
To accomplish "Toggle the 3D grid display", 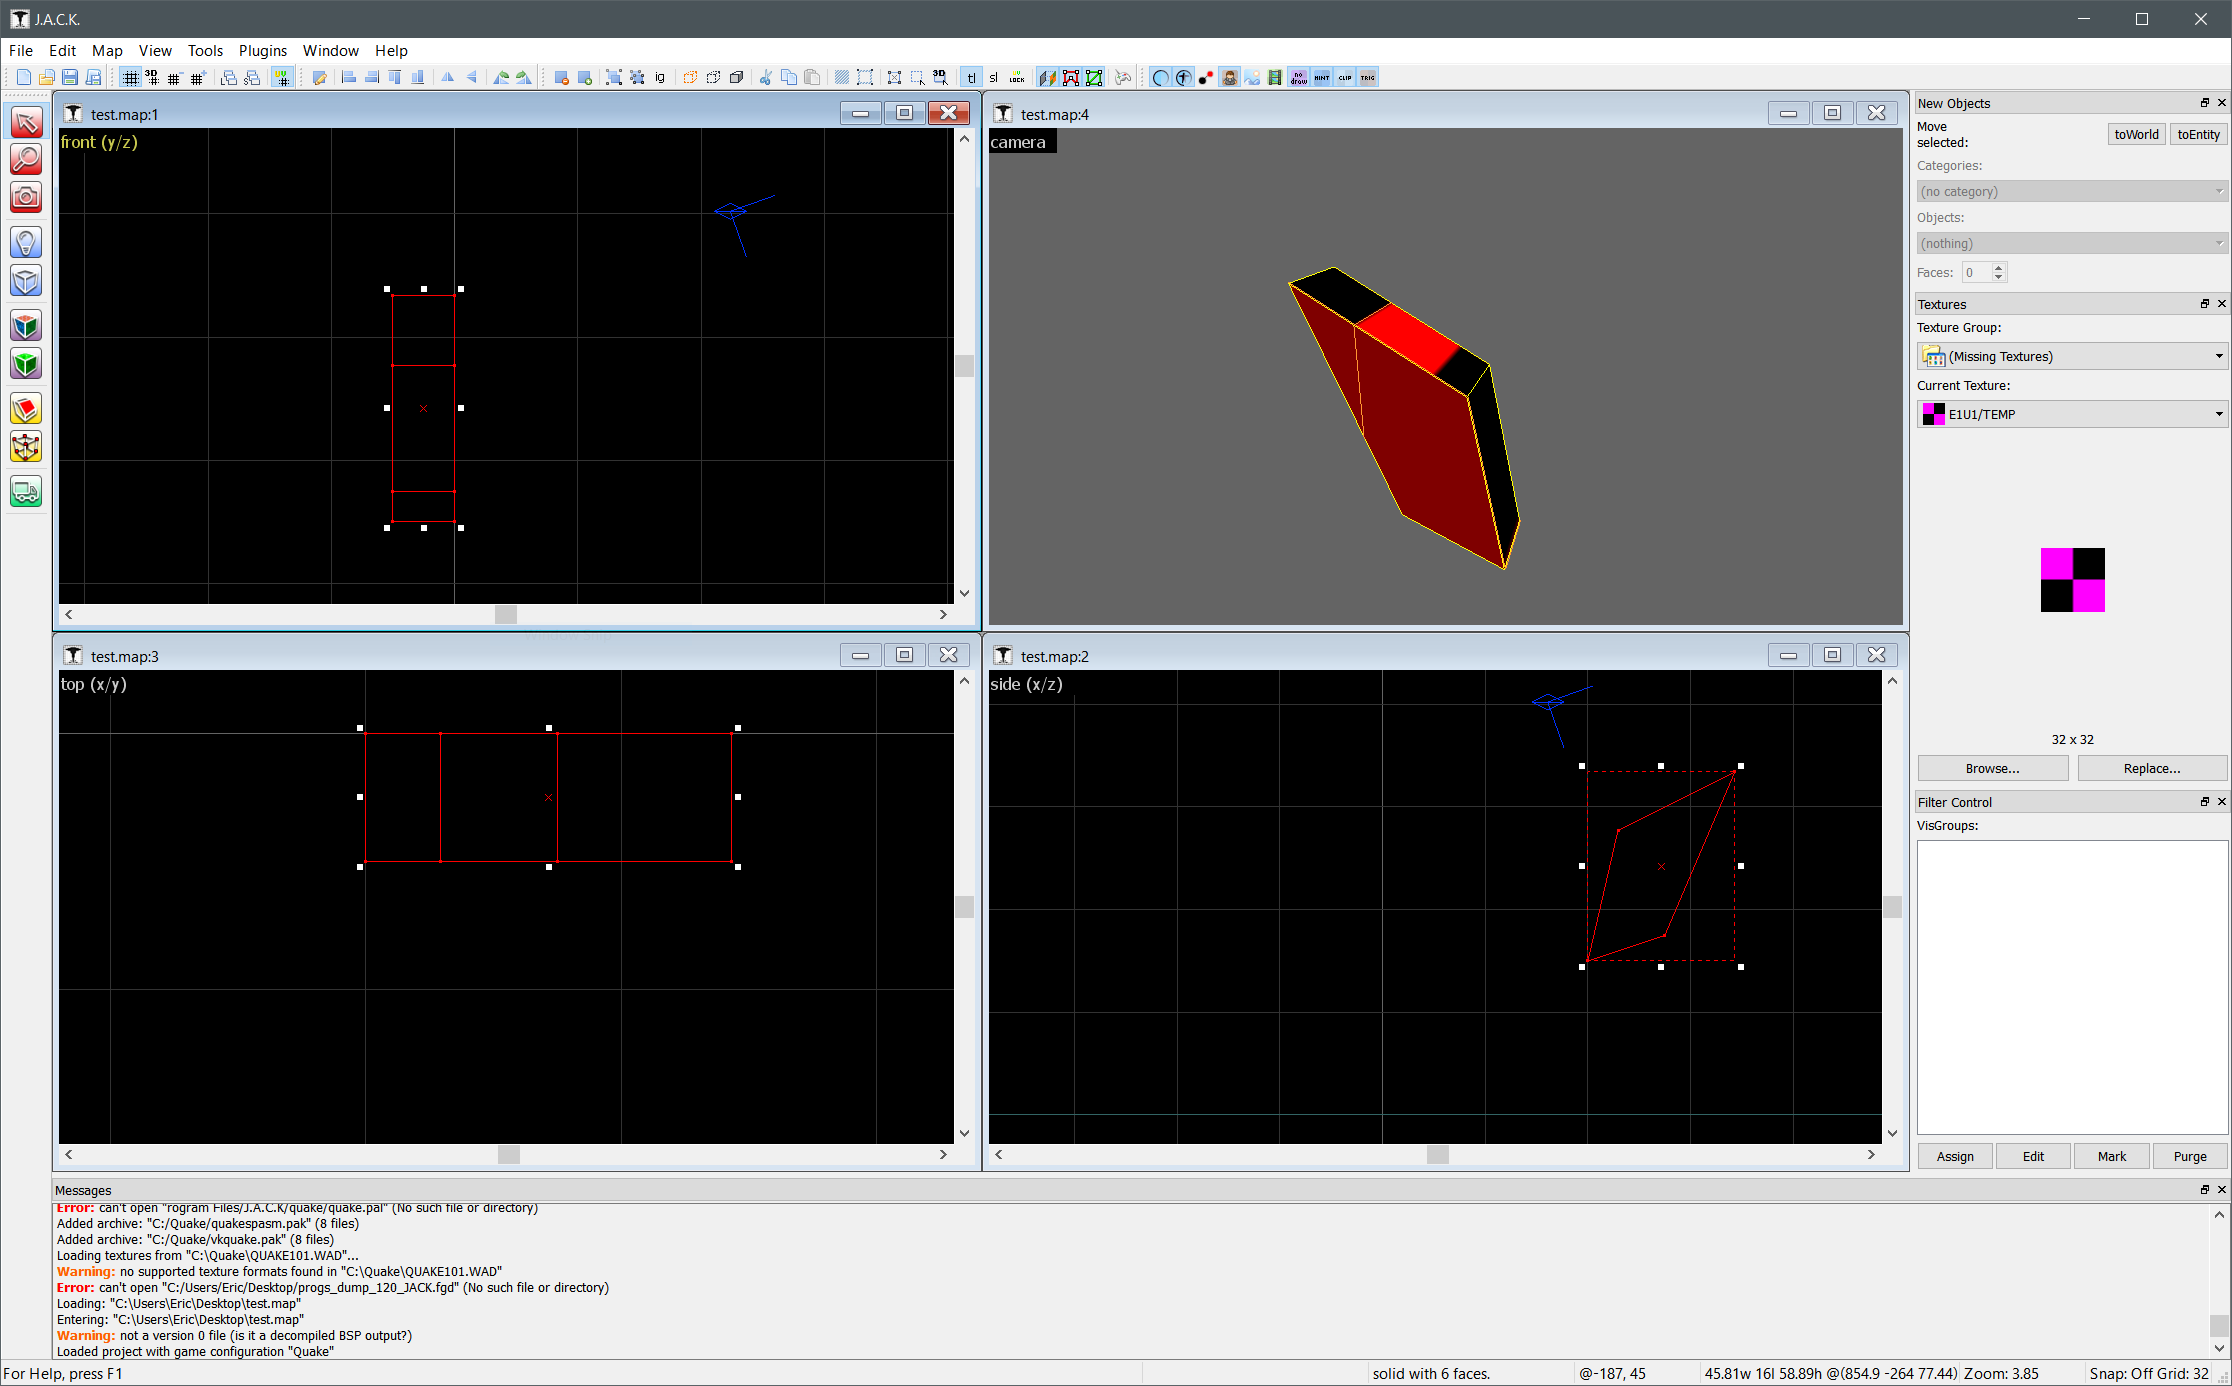I will 153,77.
